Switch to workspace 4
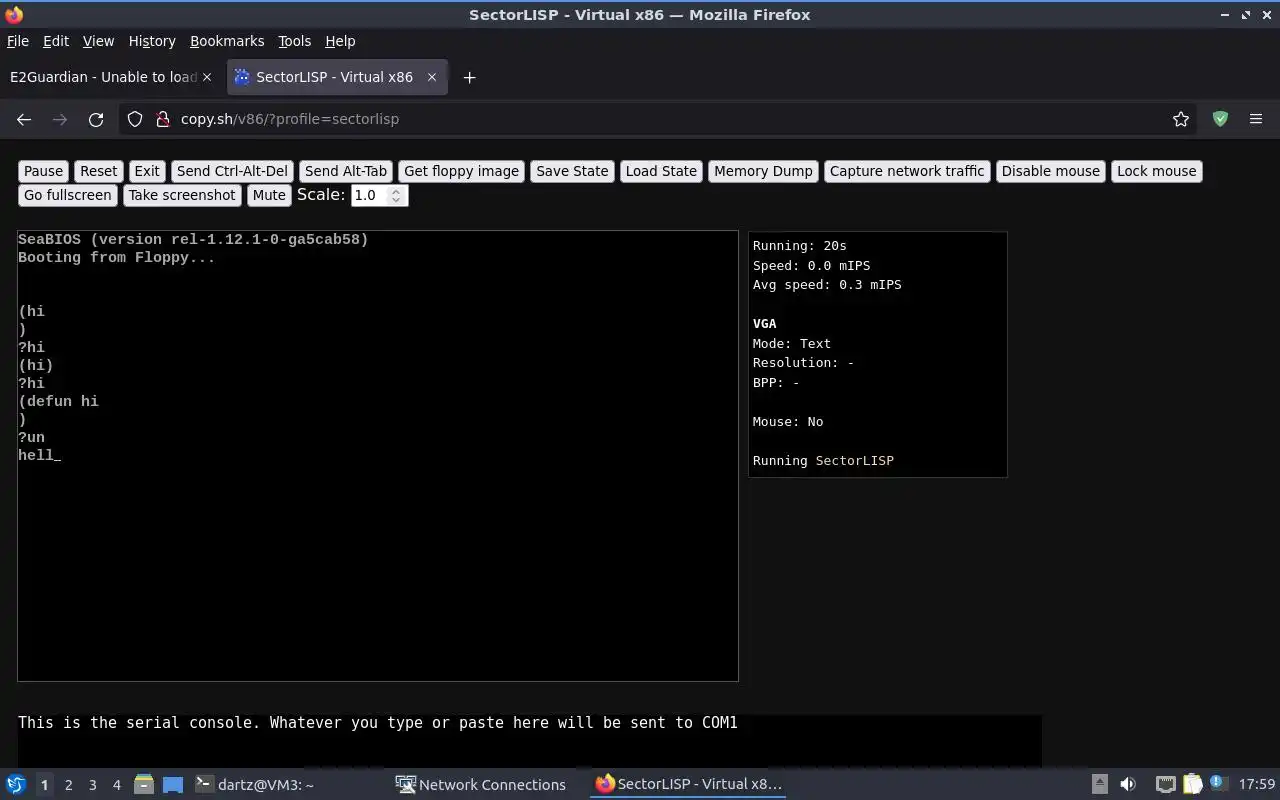Viewport: 1280px width, 800px height. tap(116, 785)
